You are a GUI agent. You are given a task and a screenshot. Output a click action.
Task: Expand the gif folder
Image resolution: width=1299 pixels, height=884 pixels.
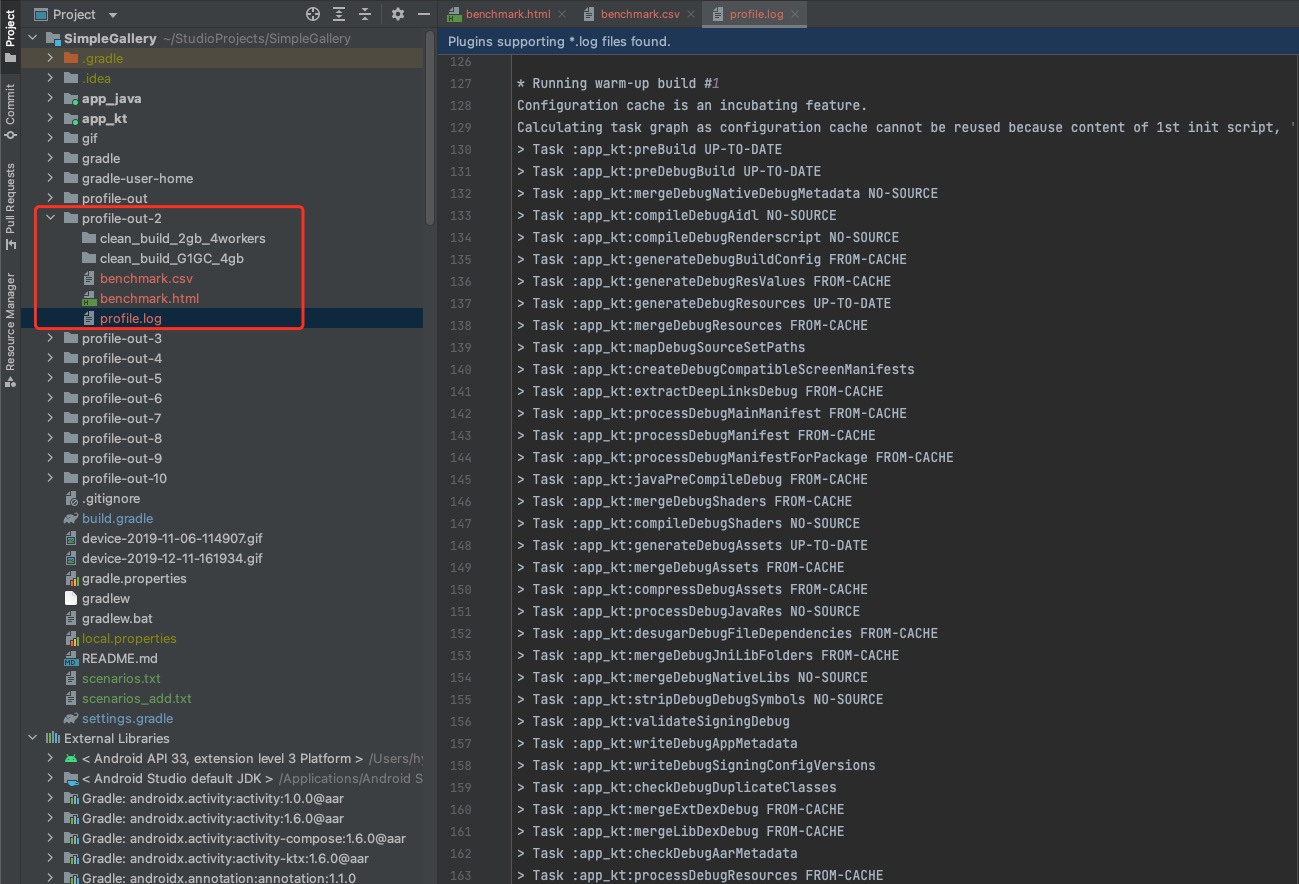pos(50,138)
